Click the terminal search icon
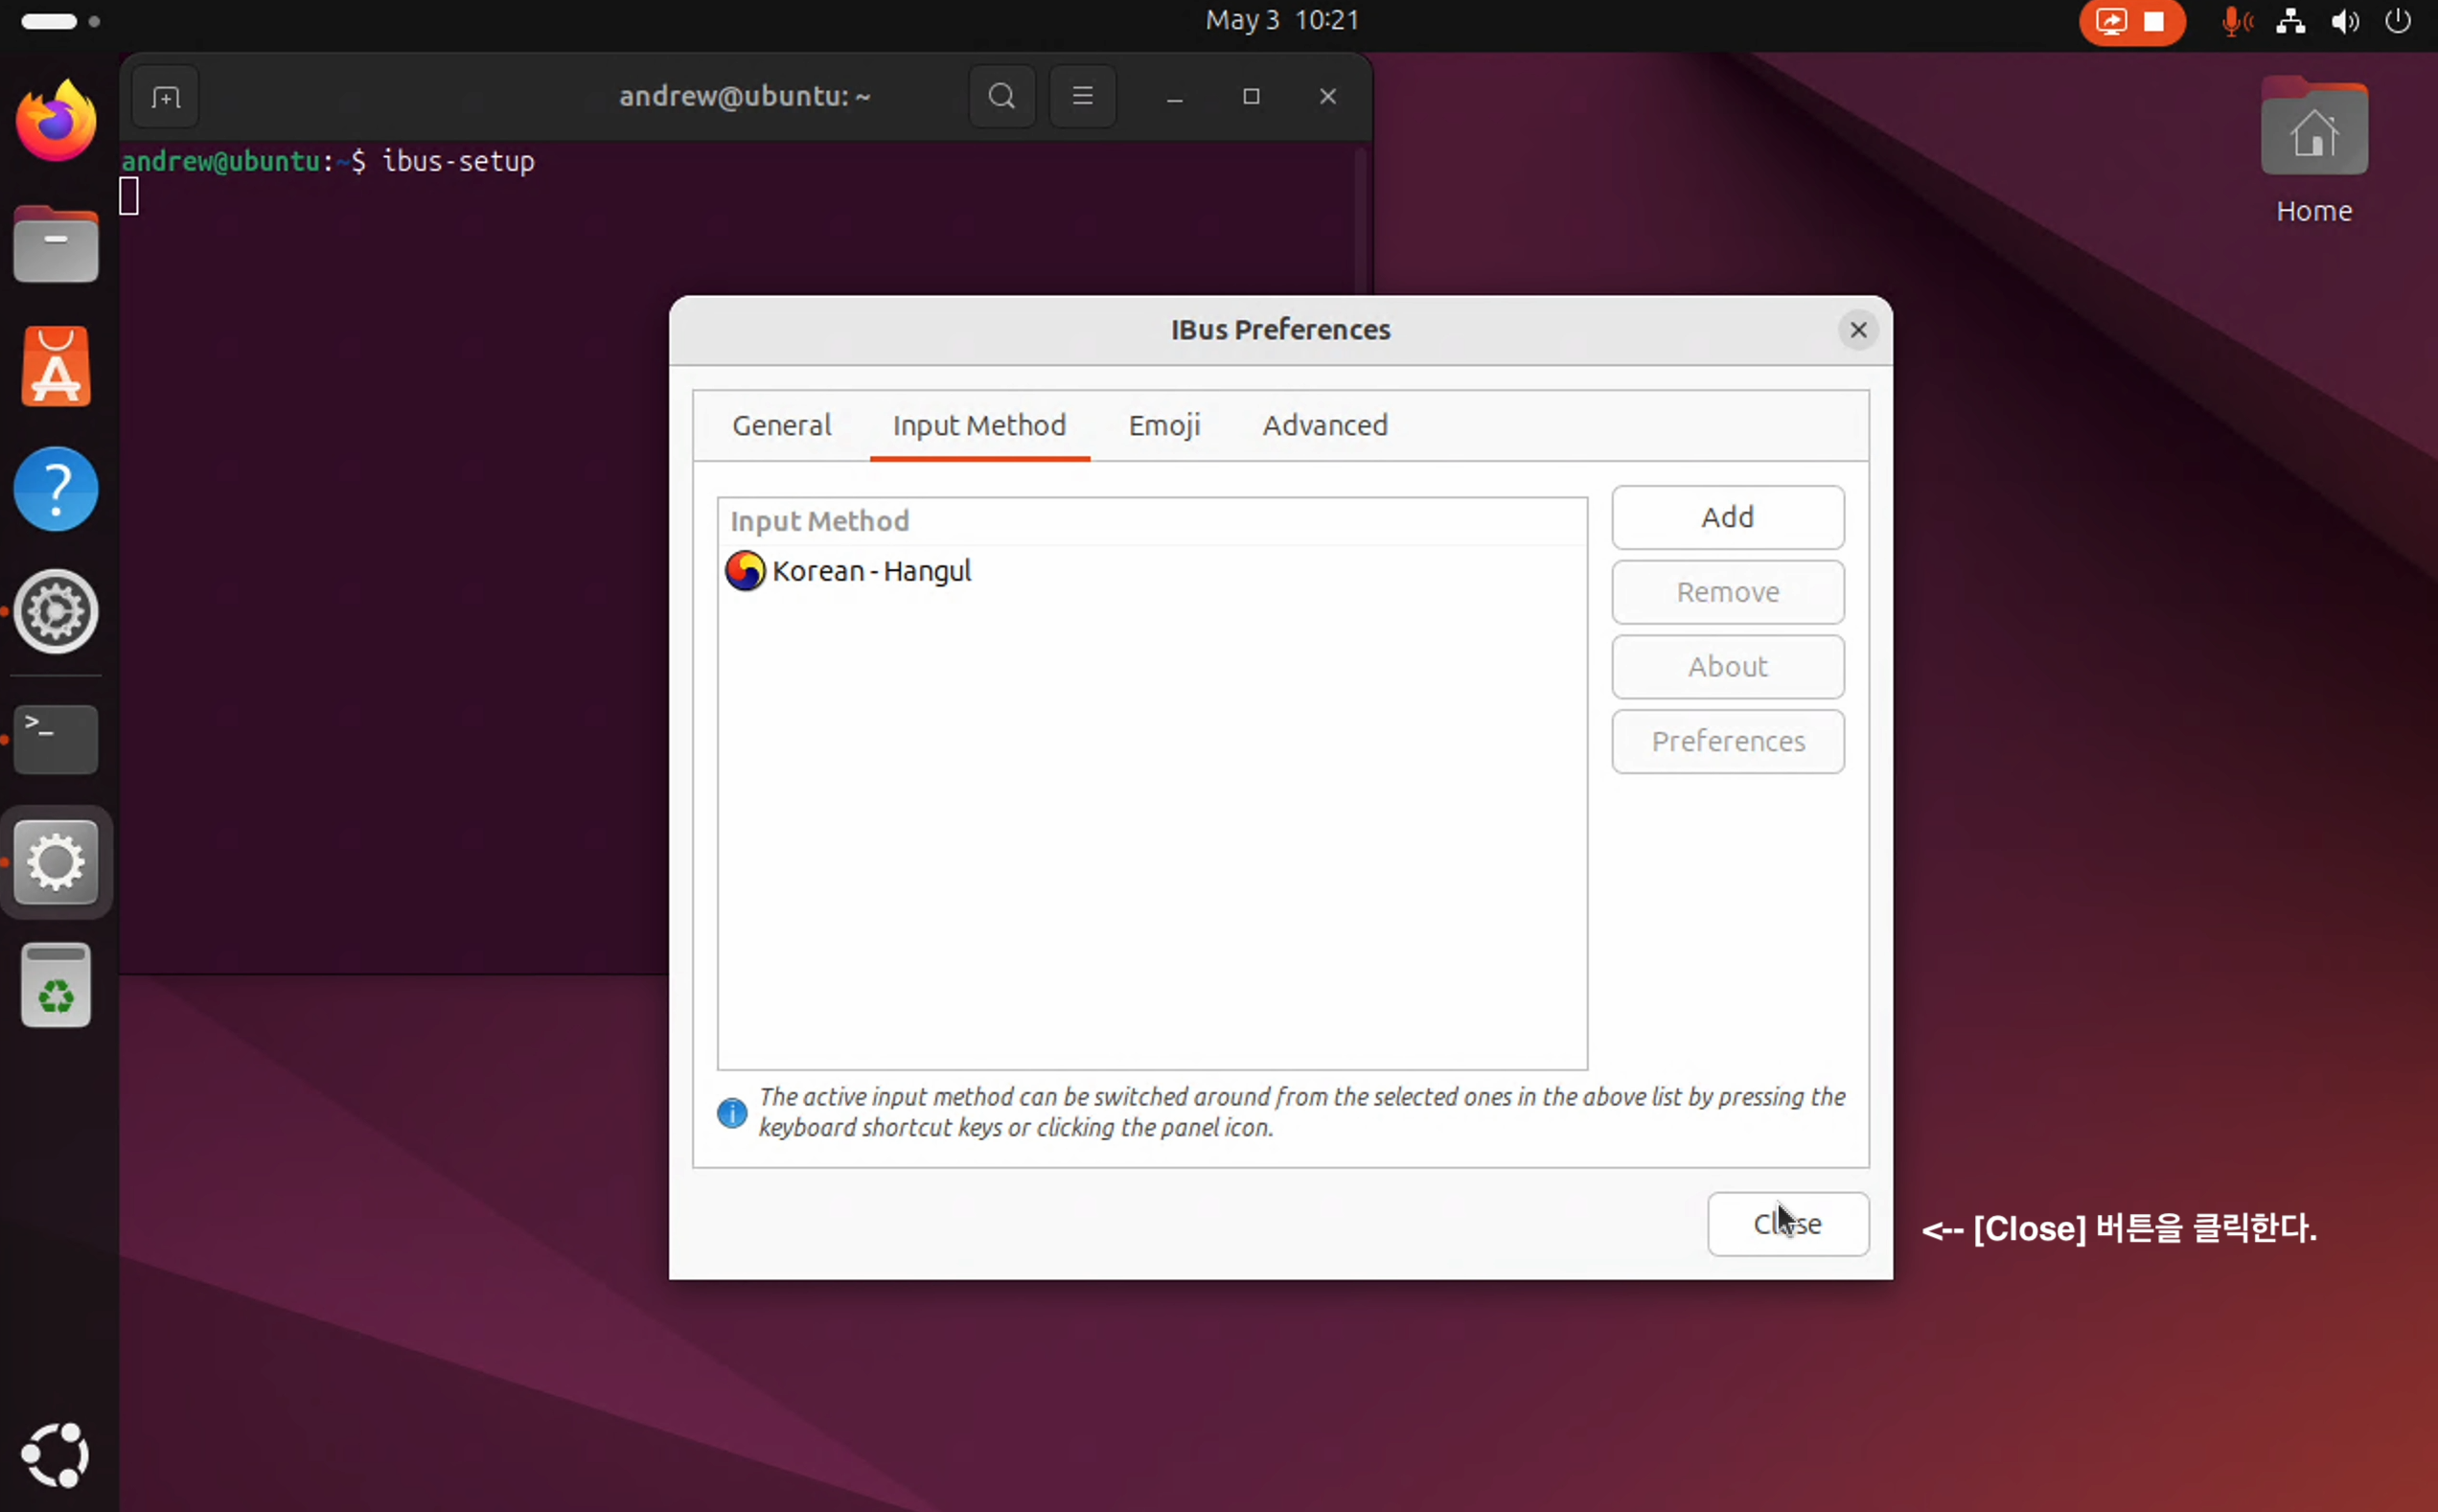 (x=1001, y=97)
